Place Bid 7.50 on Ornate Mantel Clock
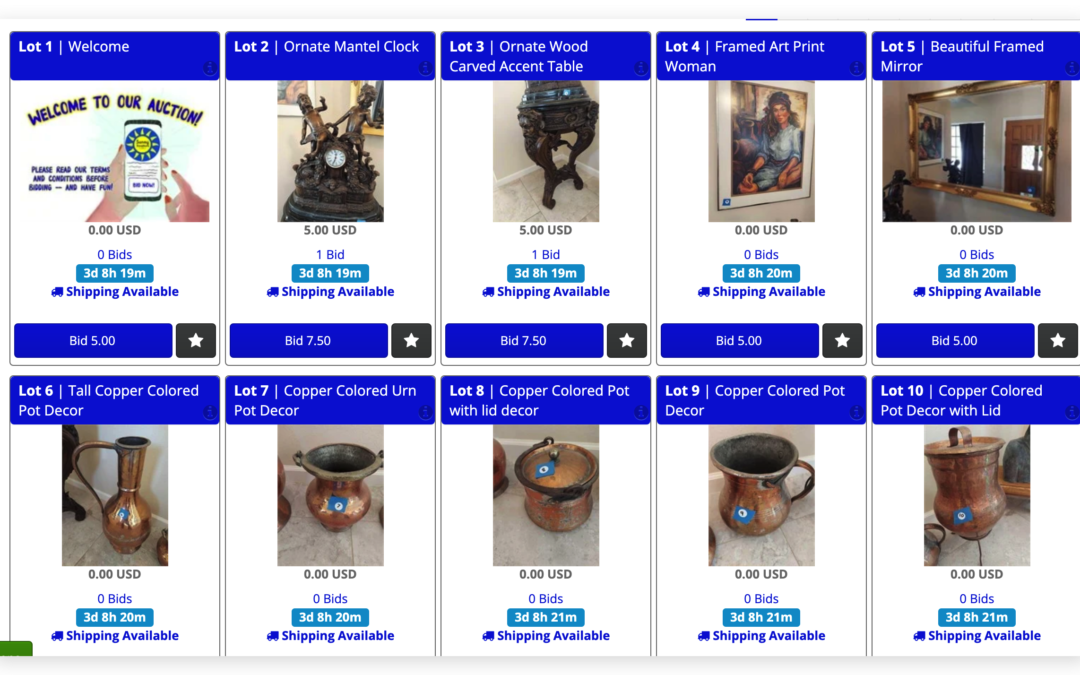 [309, 340]
